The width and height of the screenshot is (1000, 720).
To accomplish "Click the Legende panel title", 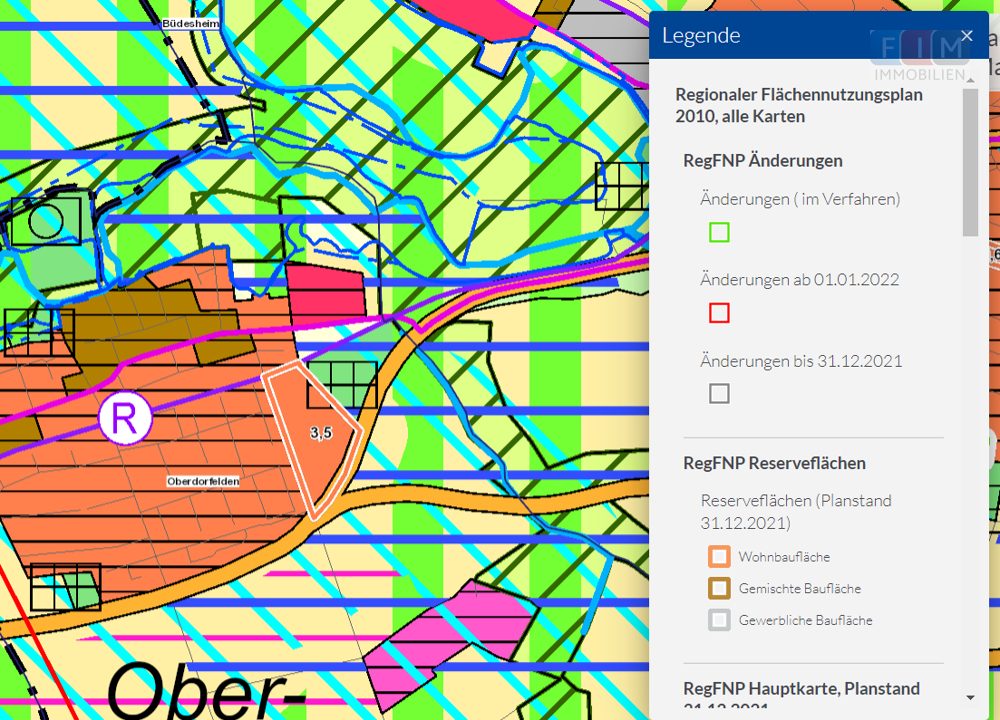I will click(701, 36).
